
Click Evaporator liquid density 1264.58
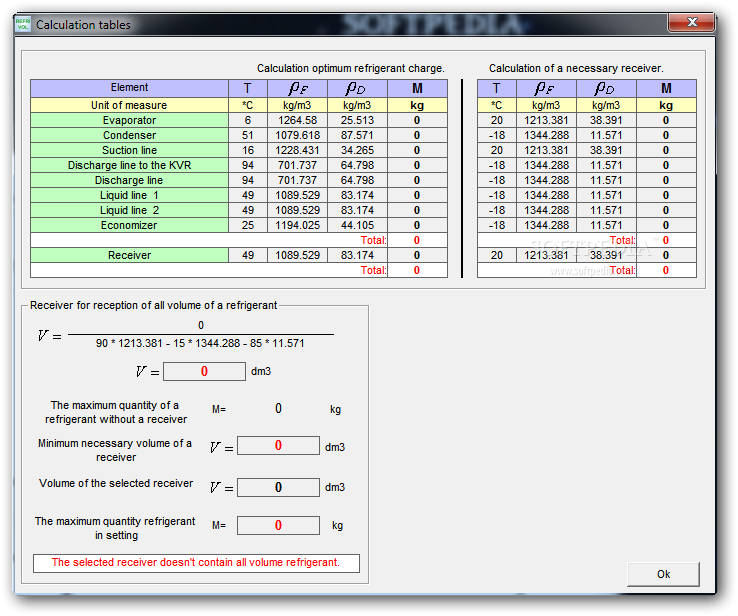pyautogui.click(x=297, y=120)
